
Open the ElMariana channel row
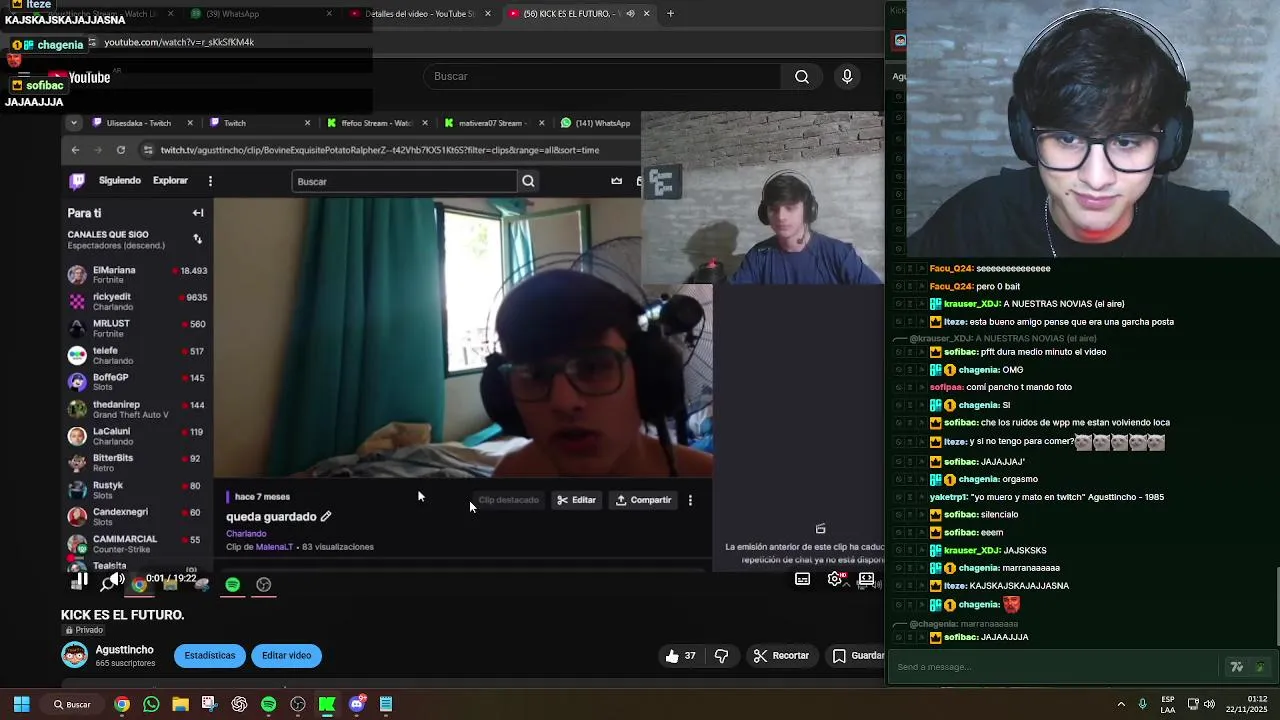click(x=137, y=274)
